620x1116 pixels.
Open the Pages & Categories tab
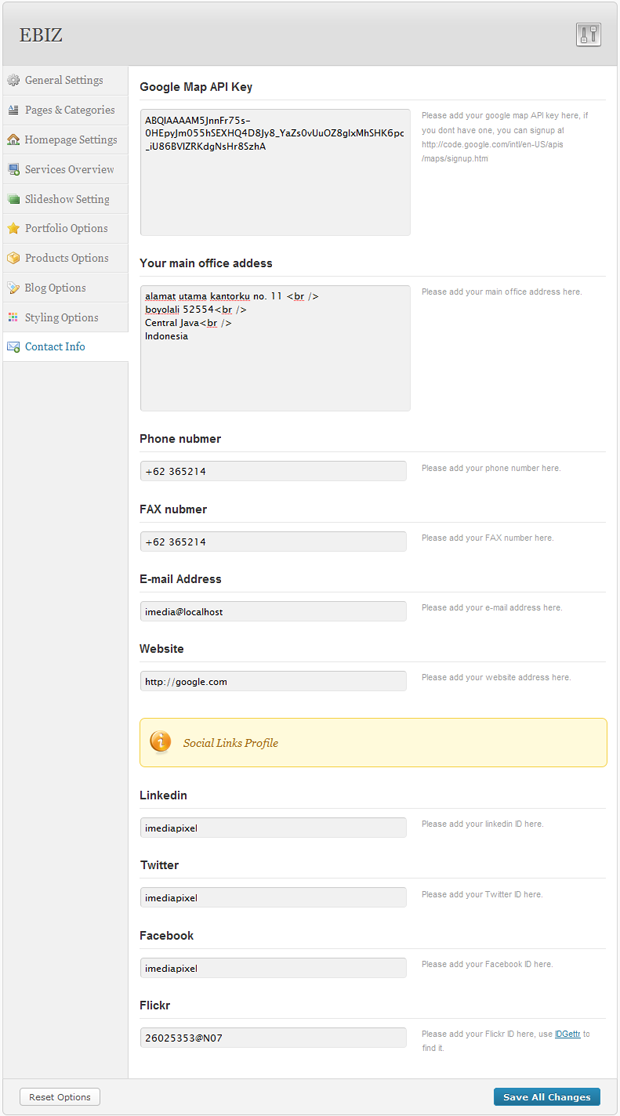point(69,110)
